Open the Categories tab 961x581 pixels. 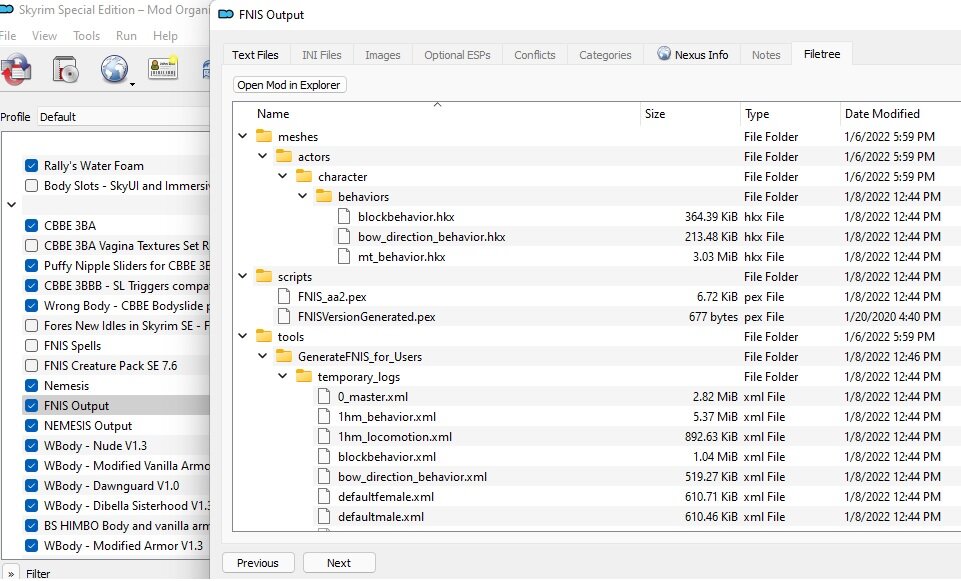[605, 55]
